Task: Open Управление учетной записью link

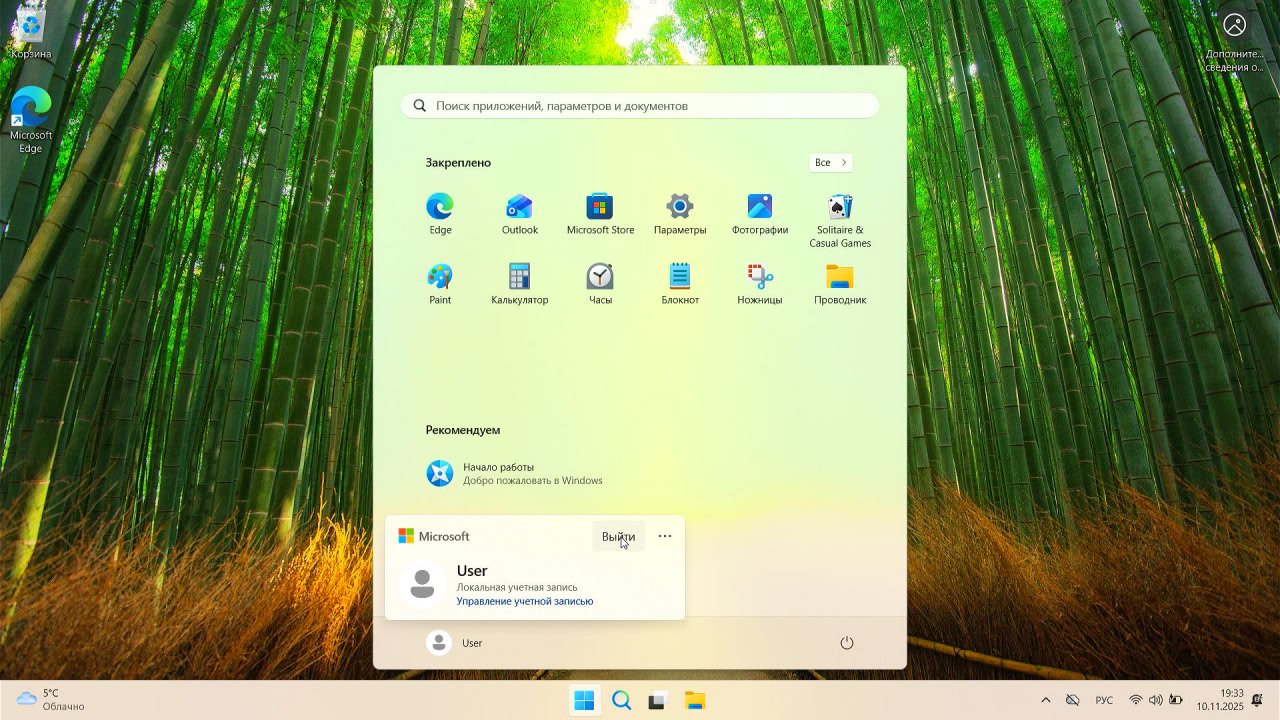Action: [x=524, y=602]
